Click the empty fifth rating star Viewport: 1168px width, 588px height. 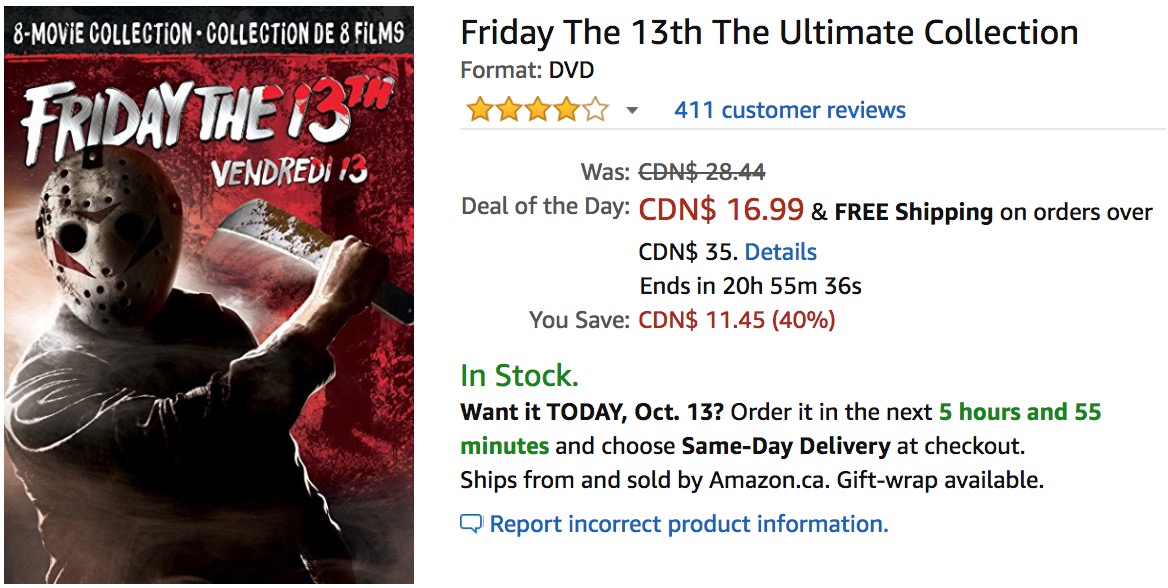pos(595,110)
